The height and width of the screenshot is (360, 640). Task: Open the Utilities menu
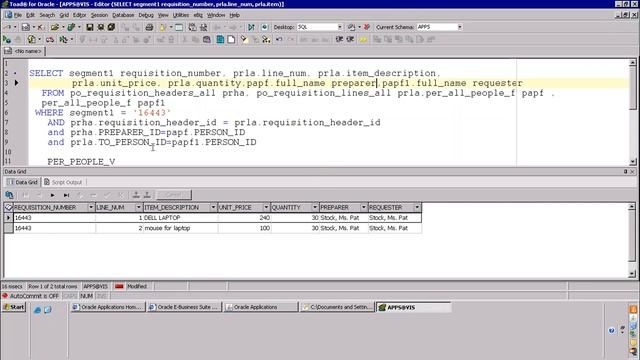[181, 15]
